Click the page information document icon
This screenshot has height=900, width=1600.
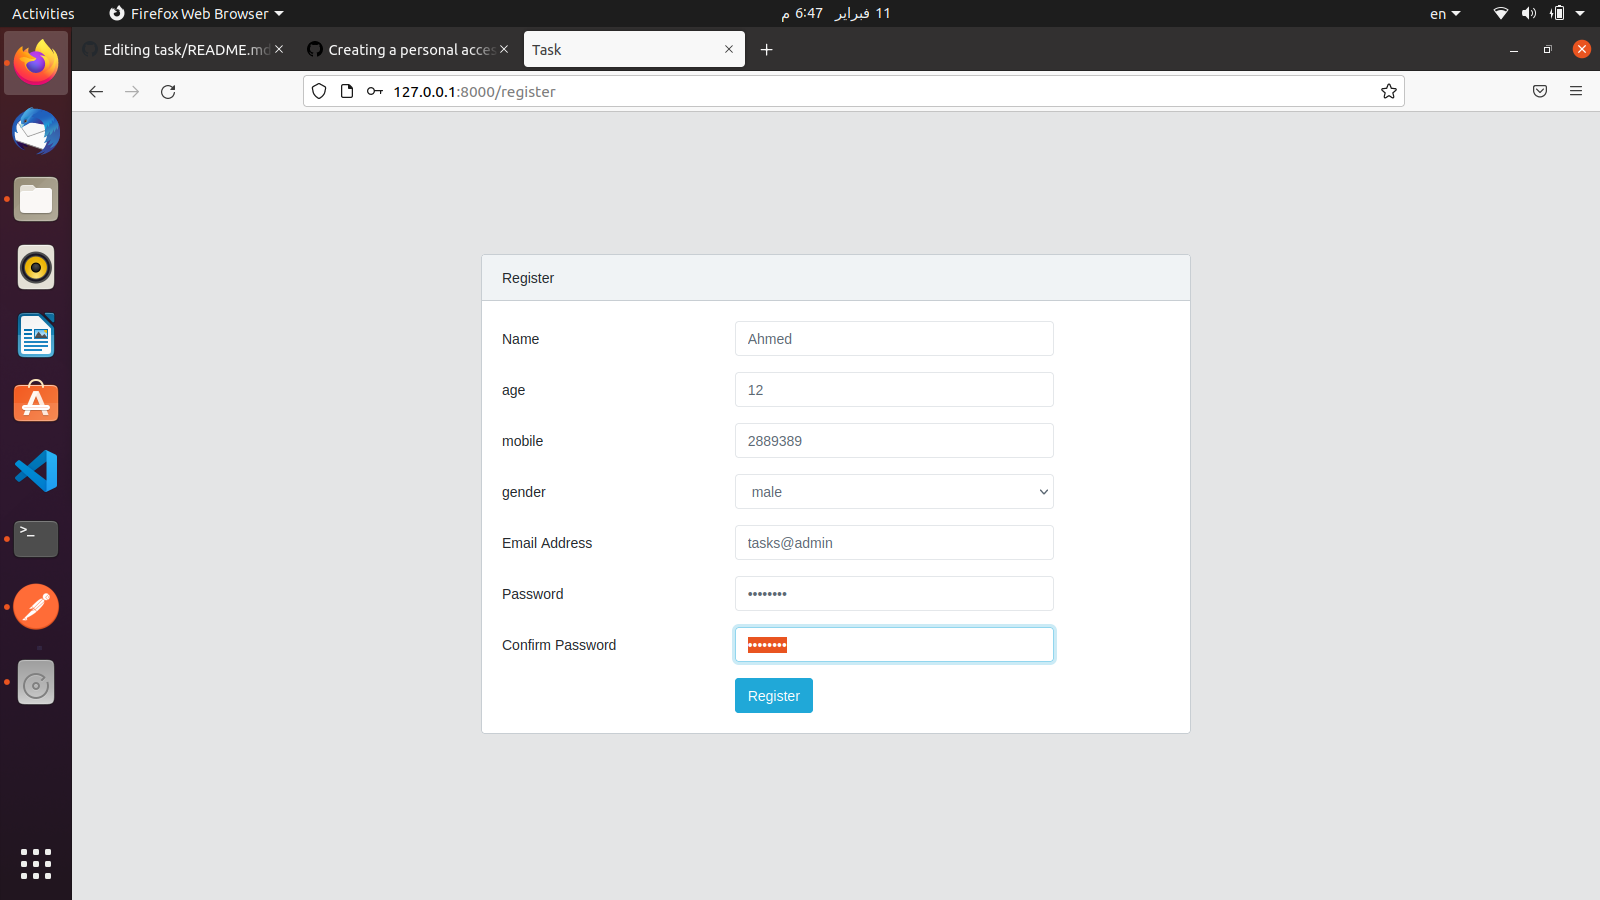[x=347, y=92]
